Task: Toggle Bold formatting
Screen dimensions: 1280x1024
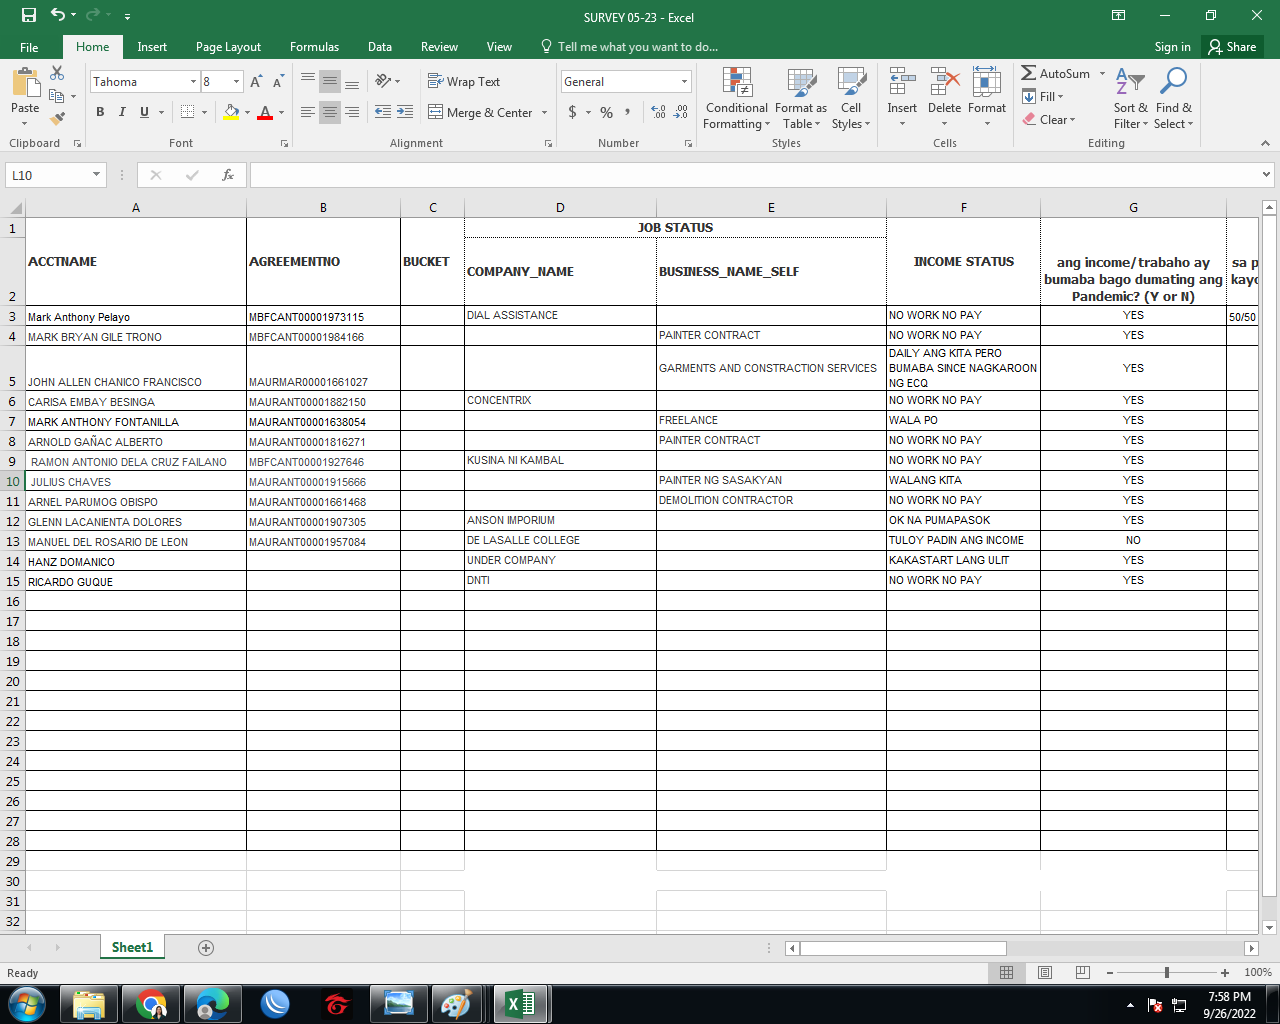Action: [100, 112]
